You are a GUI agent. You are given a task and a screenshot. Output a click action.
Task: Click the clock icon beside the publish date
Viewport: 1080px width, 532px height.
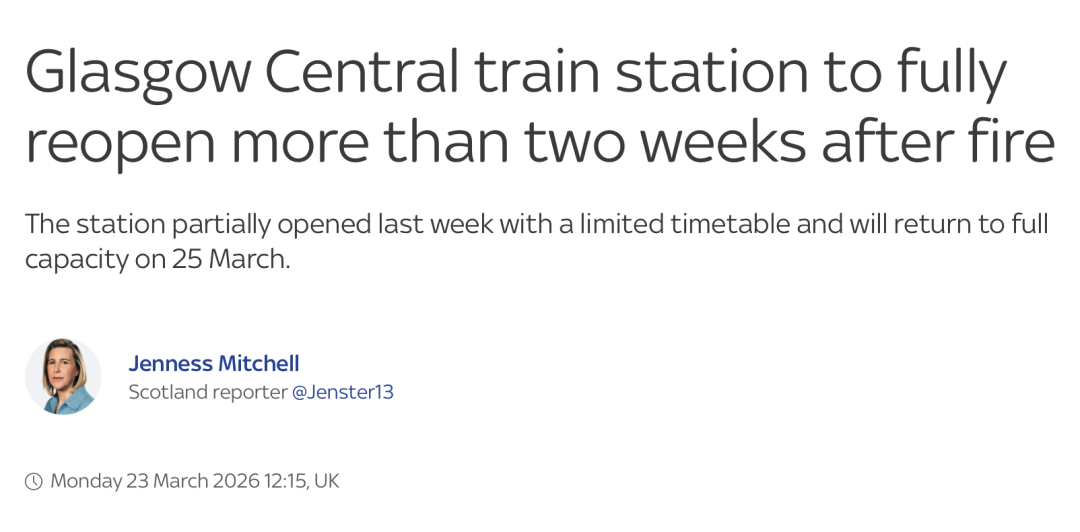coord(34,481)
